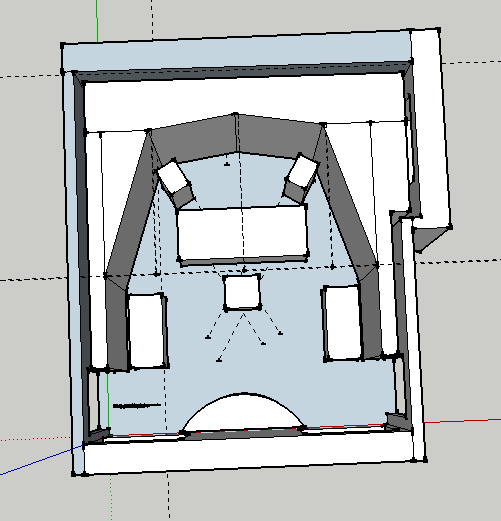Screen dimensions: 501x521
Task: Click the right angled speaker box
Action: click(301, 178)
